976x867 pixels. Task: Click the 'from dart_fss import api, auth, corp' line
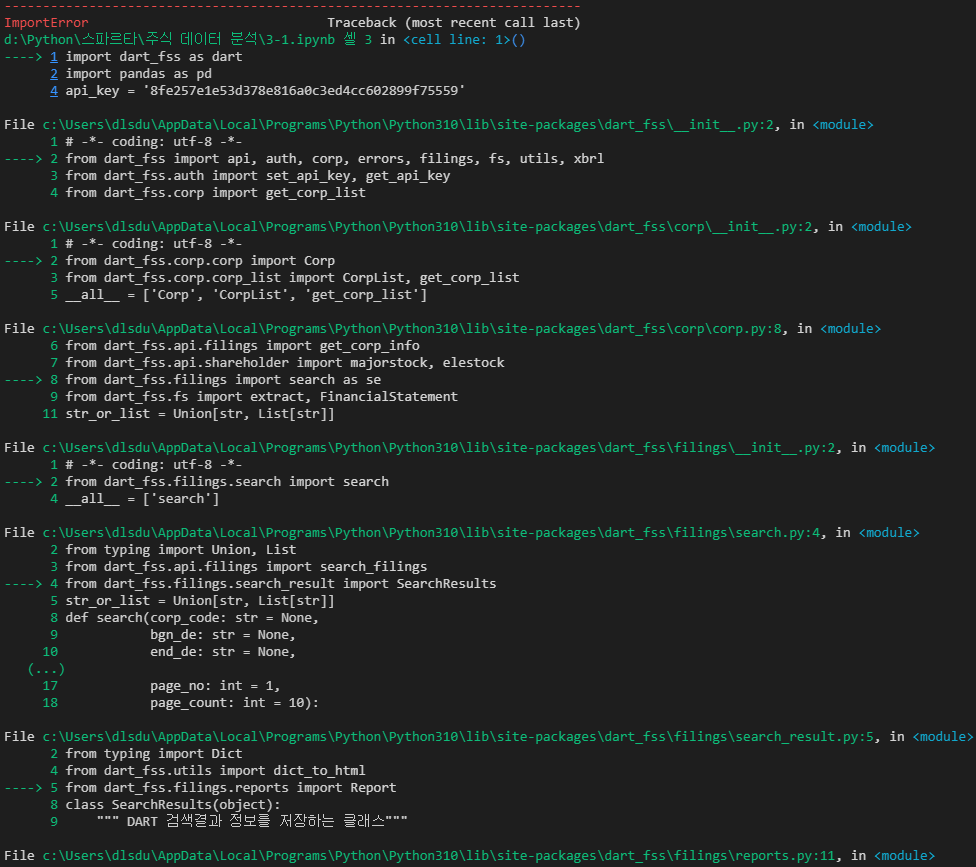334,159
